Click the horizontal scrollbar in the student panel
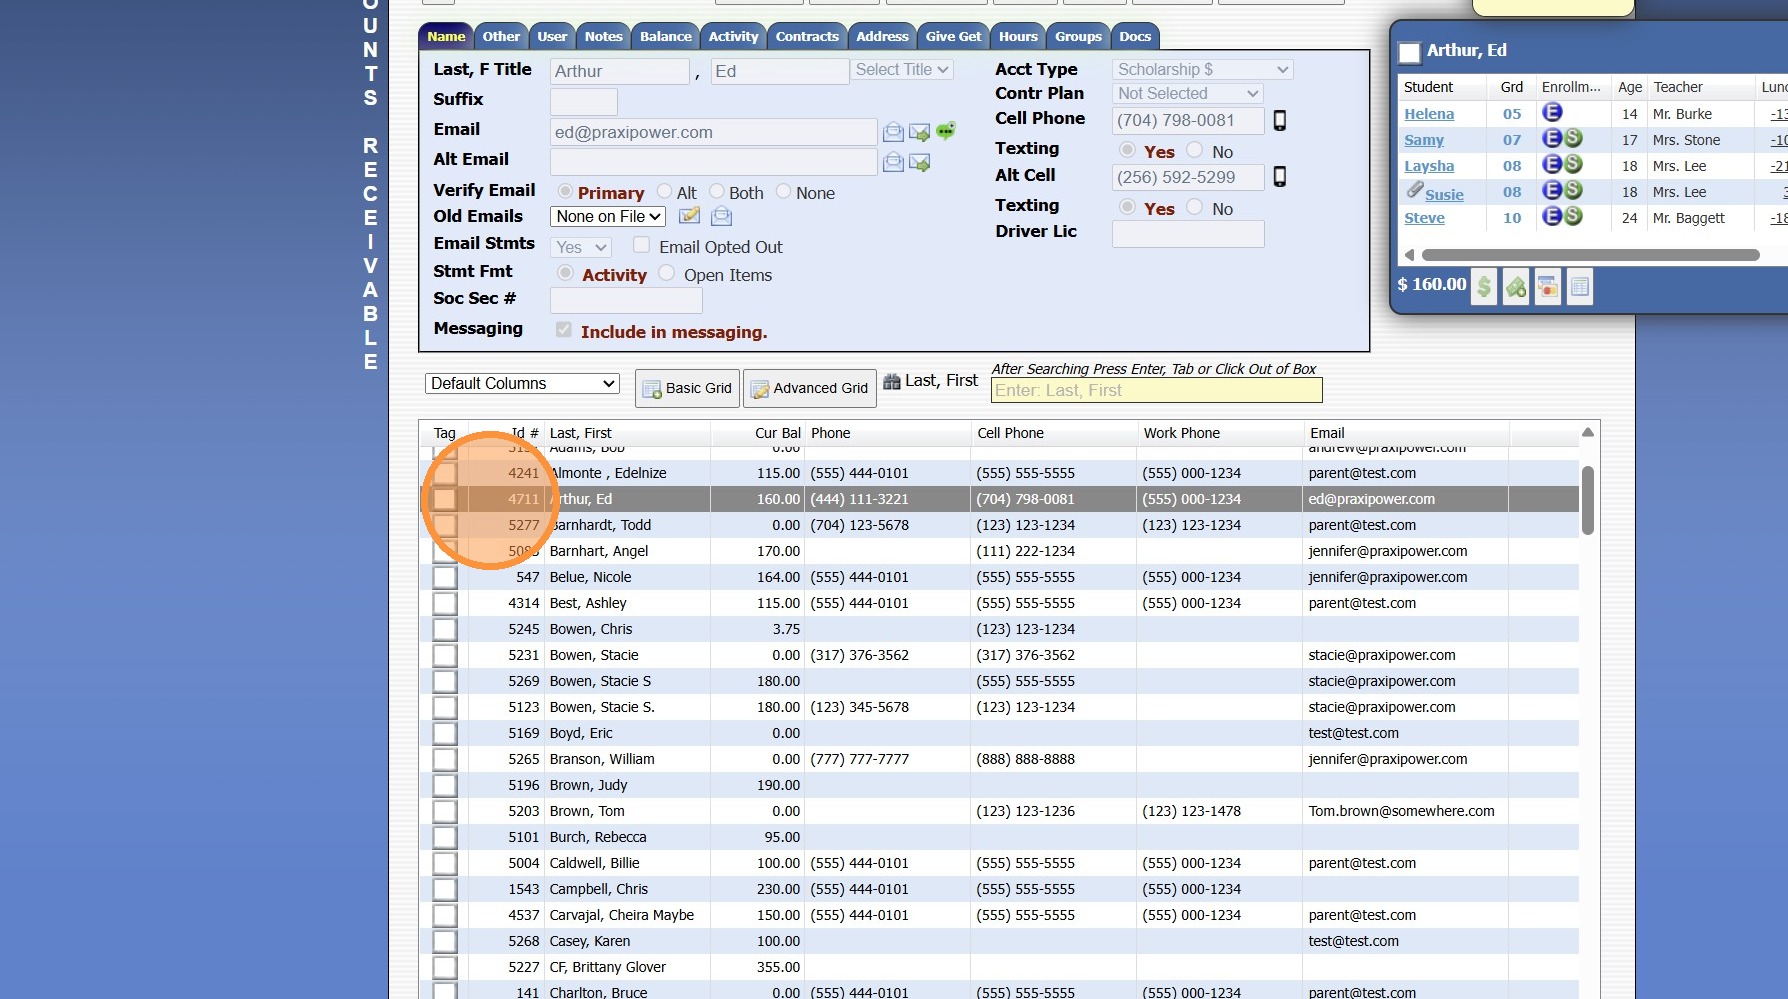This screenshot has width=1788, height=999. pos(1589,255)
